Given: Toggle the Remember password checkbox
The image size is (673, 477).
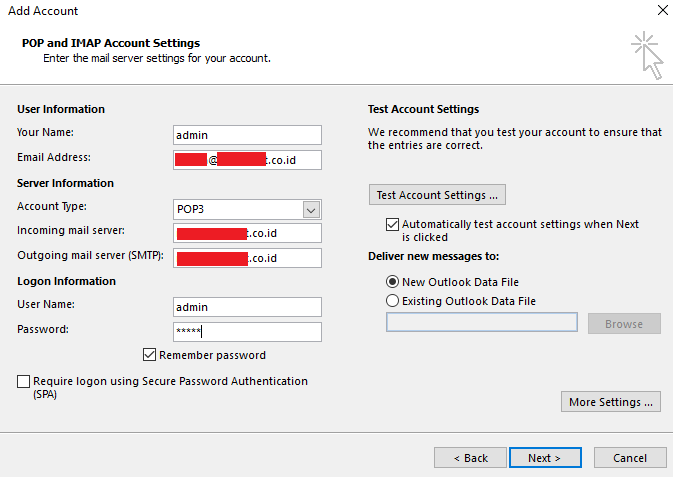Looking at the screenshot, I should click(150, 355).
